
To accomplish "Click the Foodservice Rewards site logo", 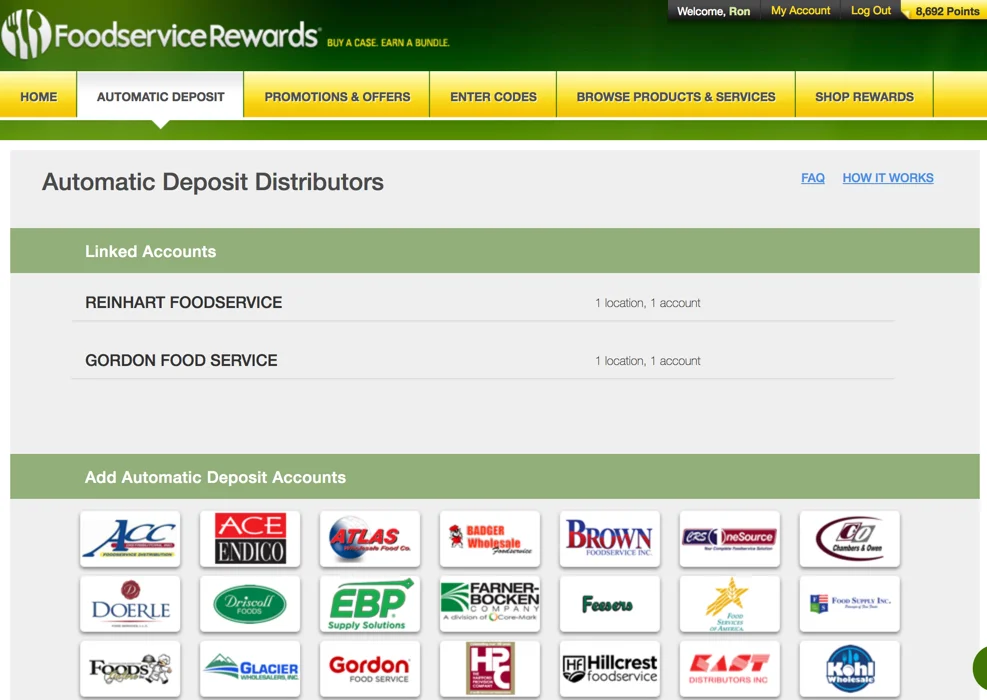I will [161, 35].
